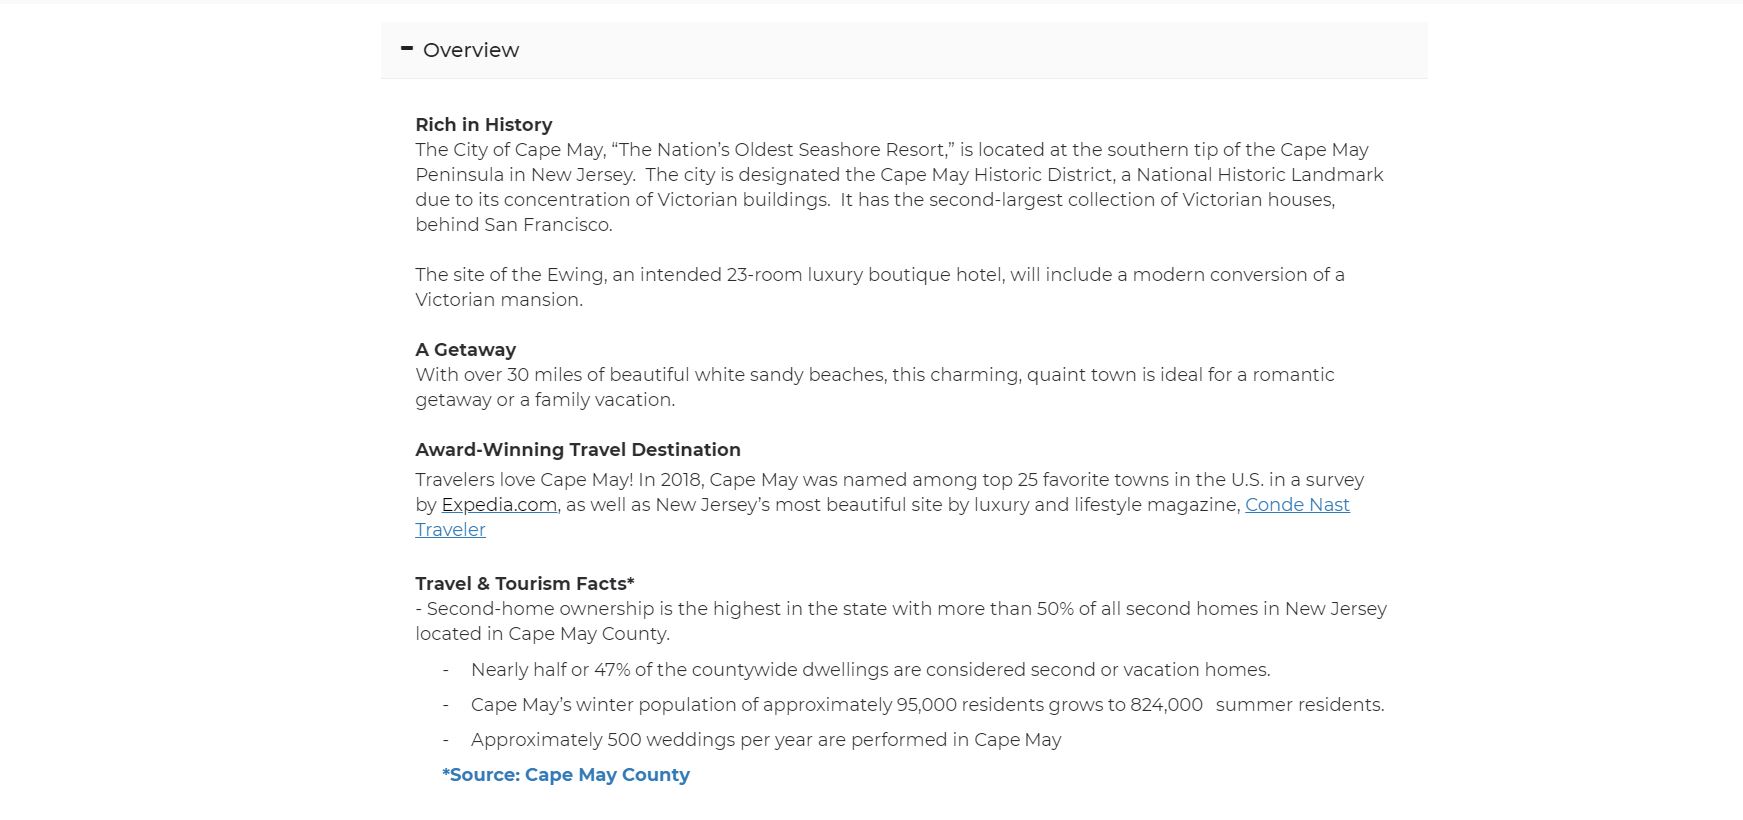Open the Conde Nast Traveler link
The height and width of the screenshot is (820, 1743).
1296,505
